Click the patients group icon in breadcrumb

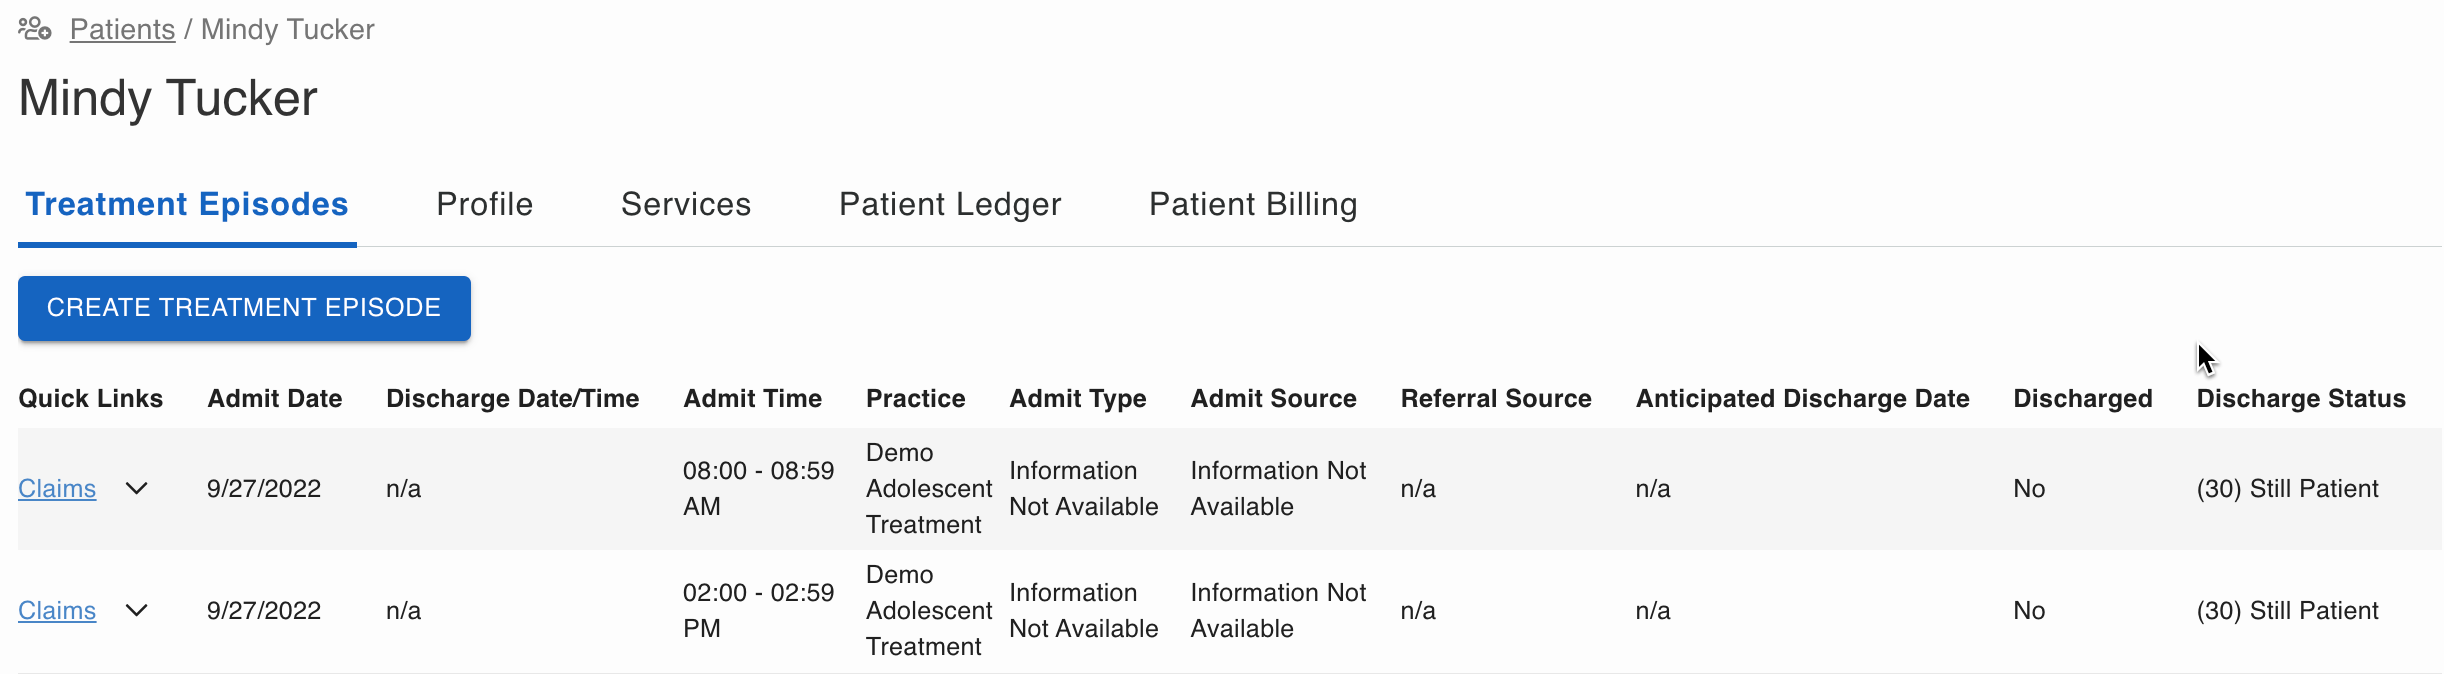[35, 29]
